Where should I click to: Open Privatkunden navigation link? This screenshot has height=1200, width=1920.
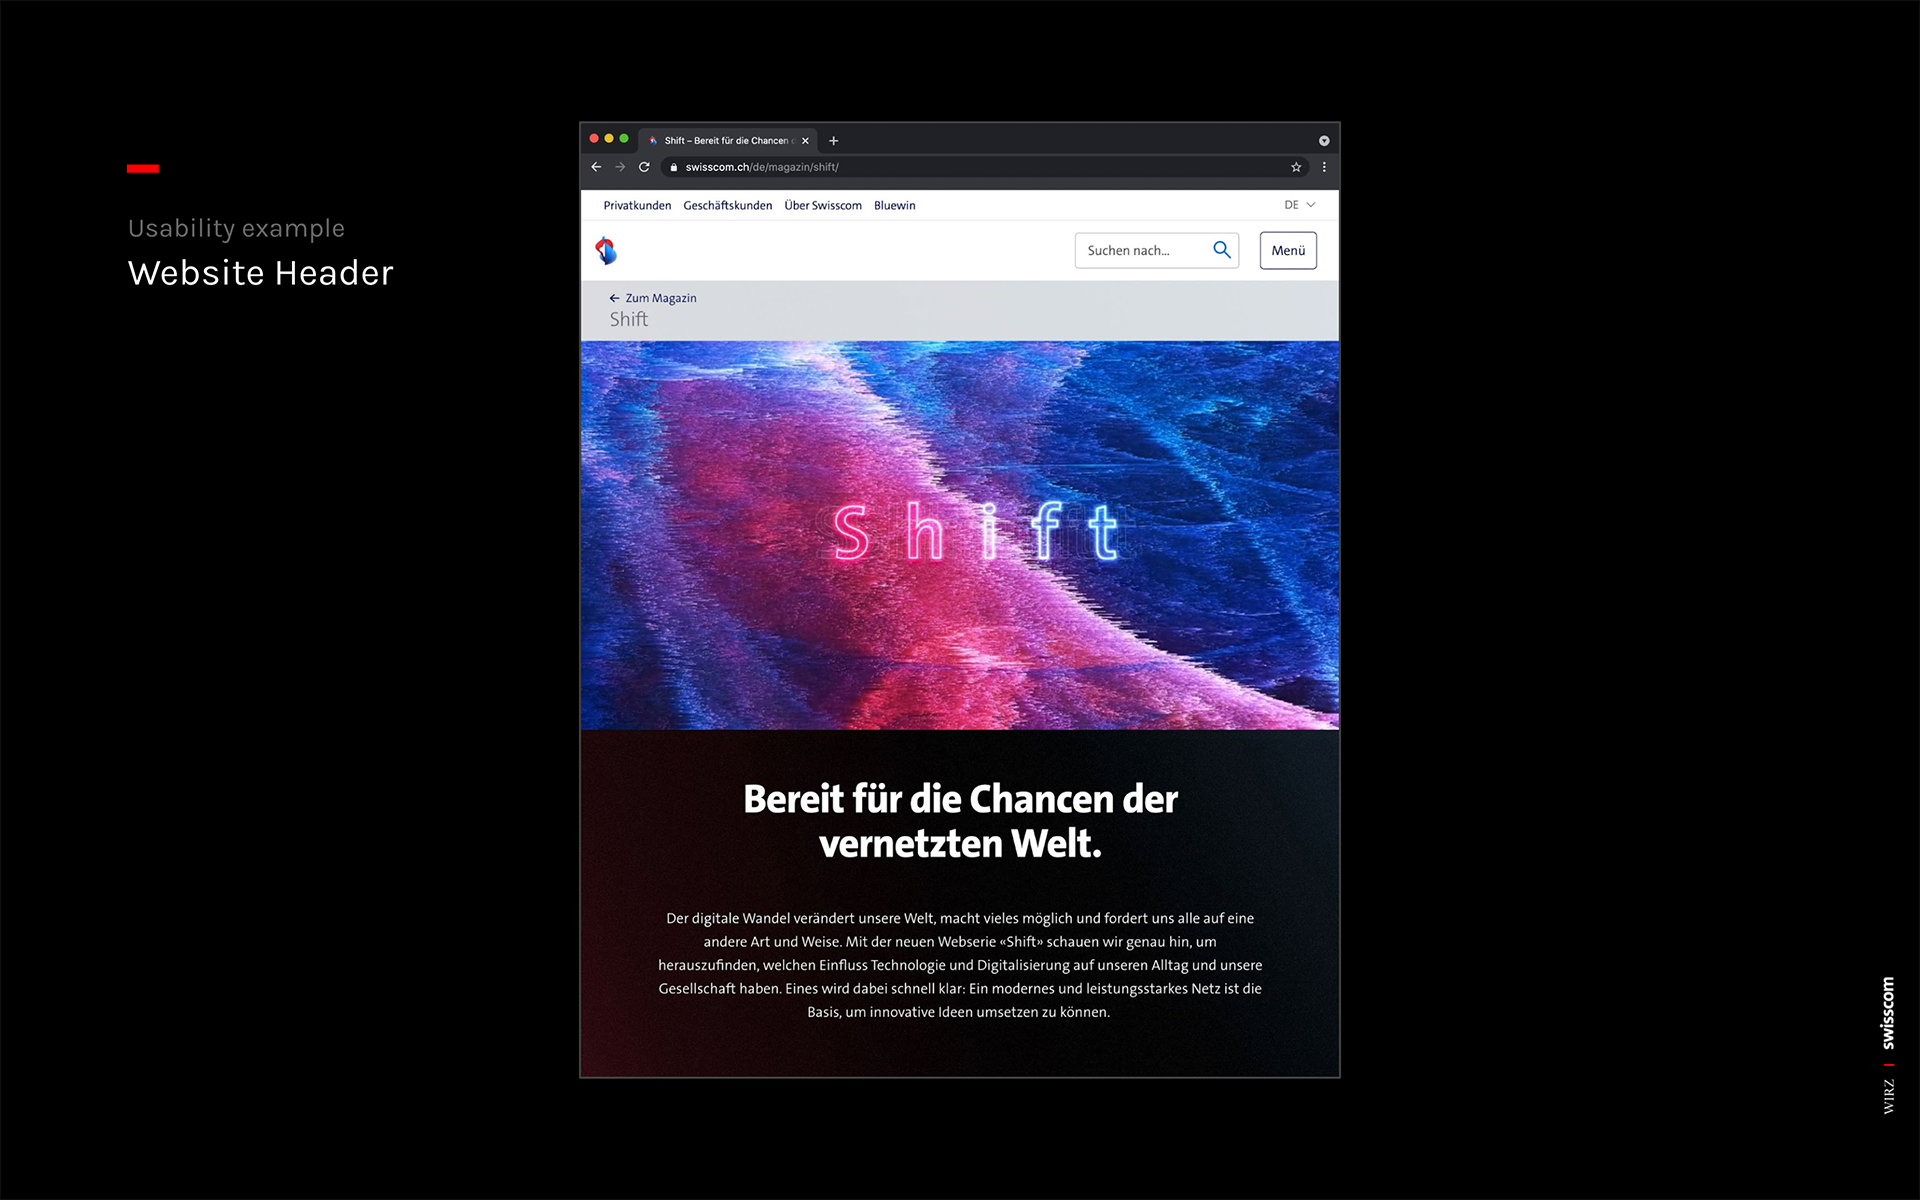point(637,205)
